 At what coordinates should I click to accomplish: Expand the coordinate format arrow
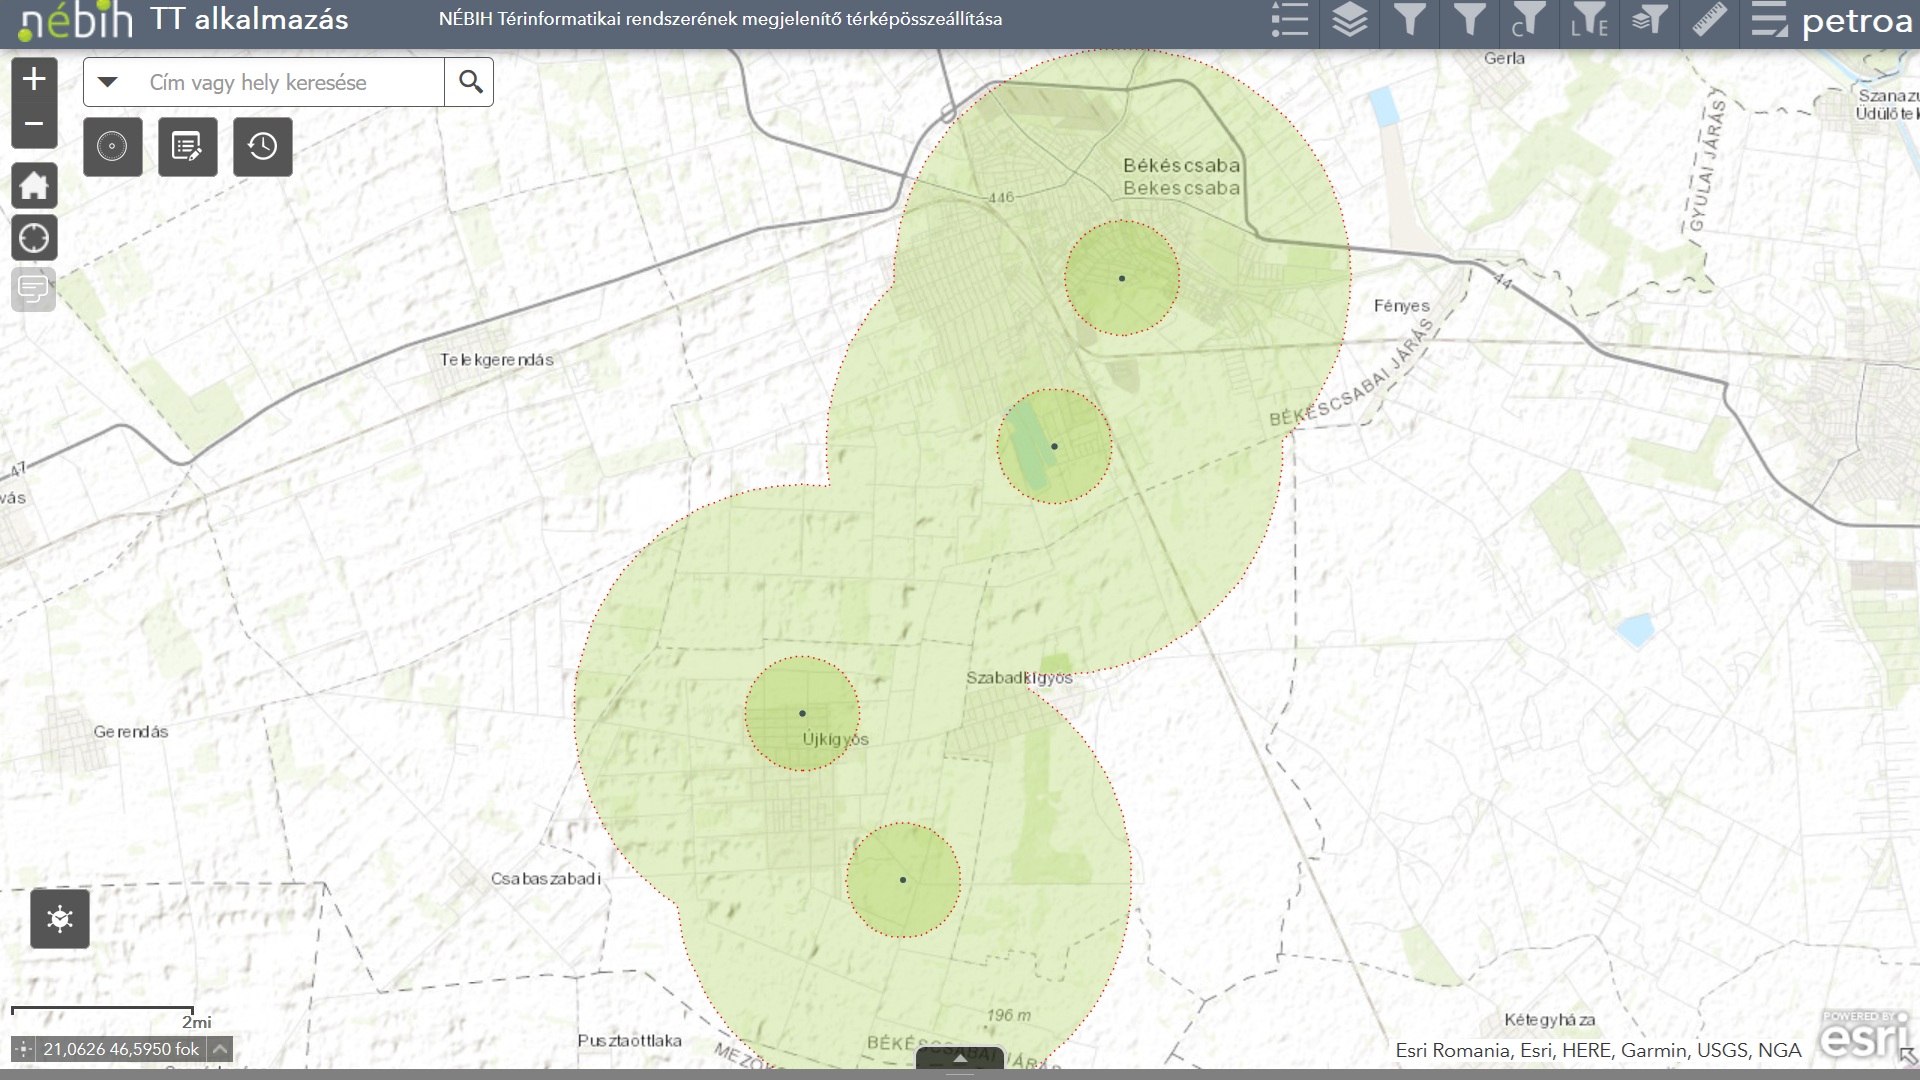point(220,1049)
